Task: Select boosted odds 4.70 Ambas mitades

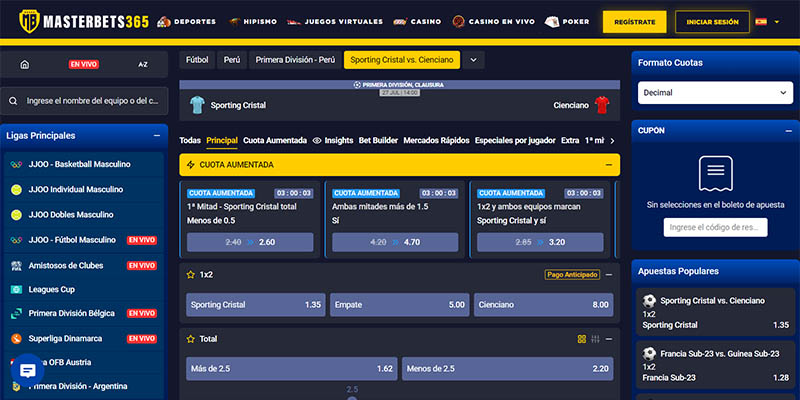Action: [x=395, y=242]
